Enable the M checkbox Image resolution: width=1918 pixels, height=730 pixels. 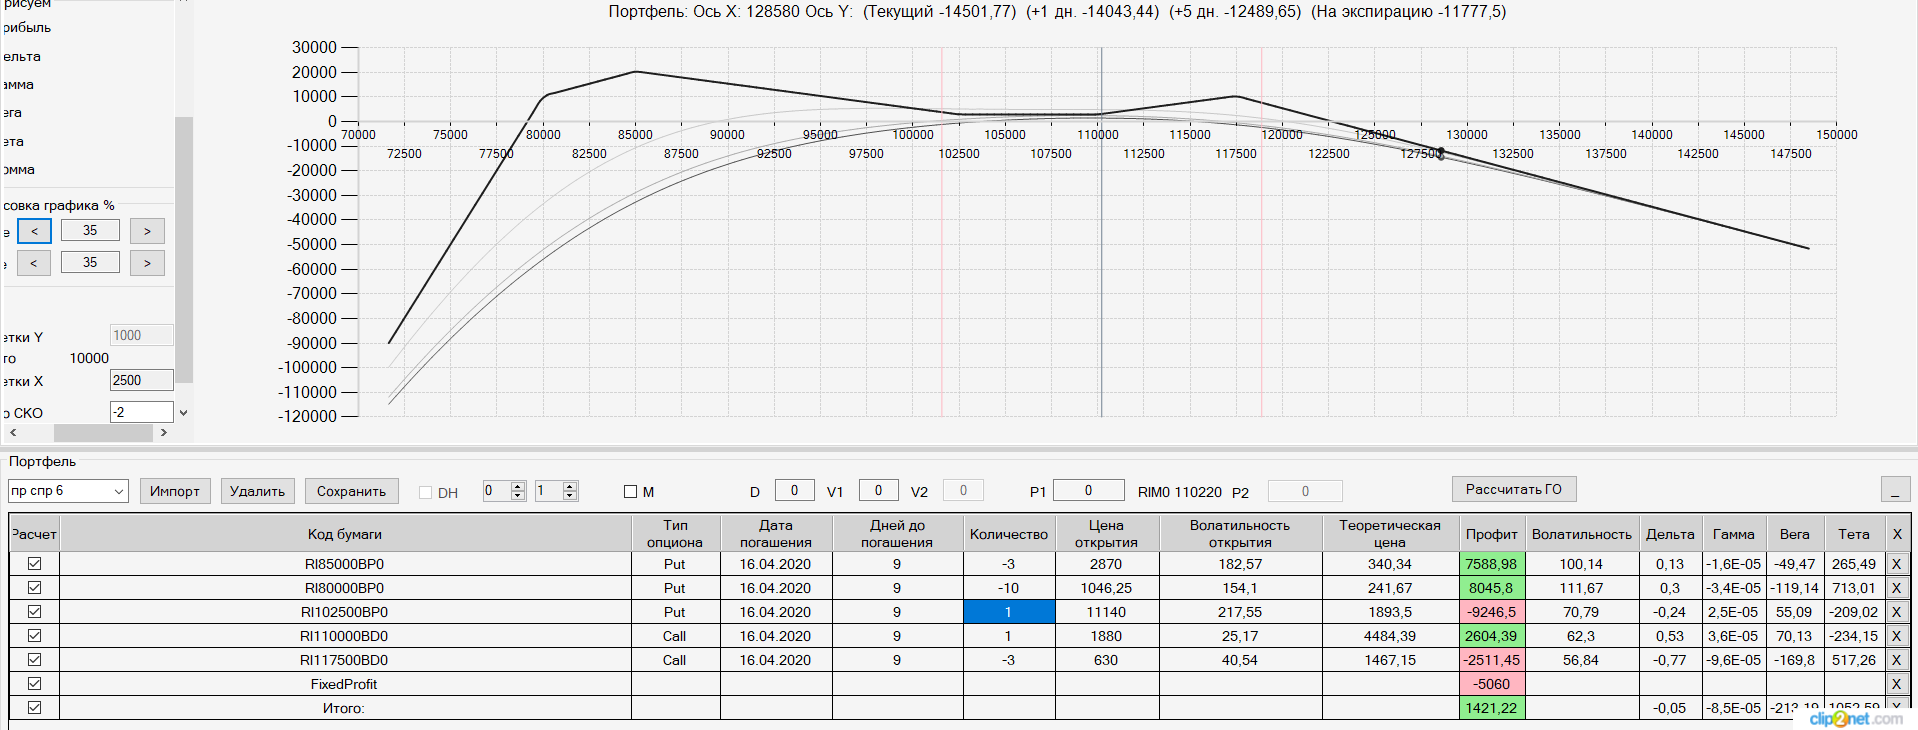[x=630, y=492]
